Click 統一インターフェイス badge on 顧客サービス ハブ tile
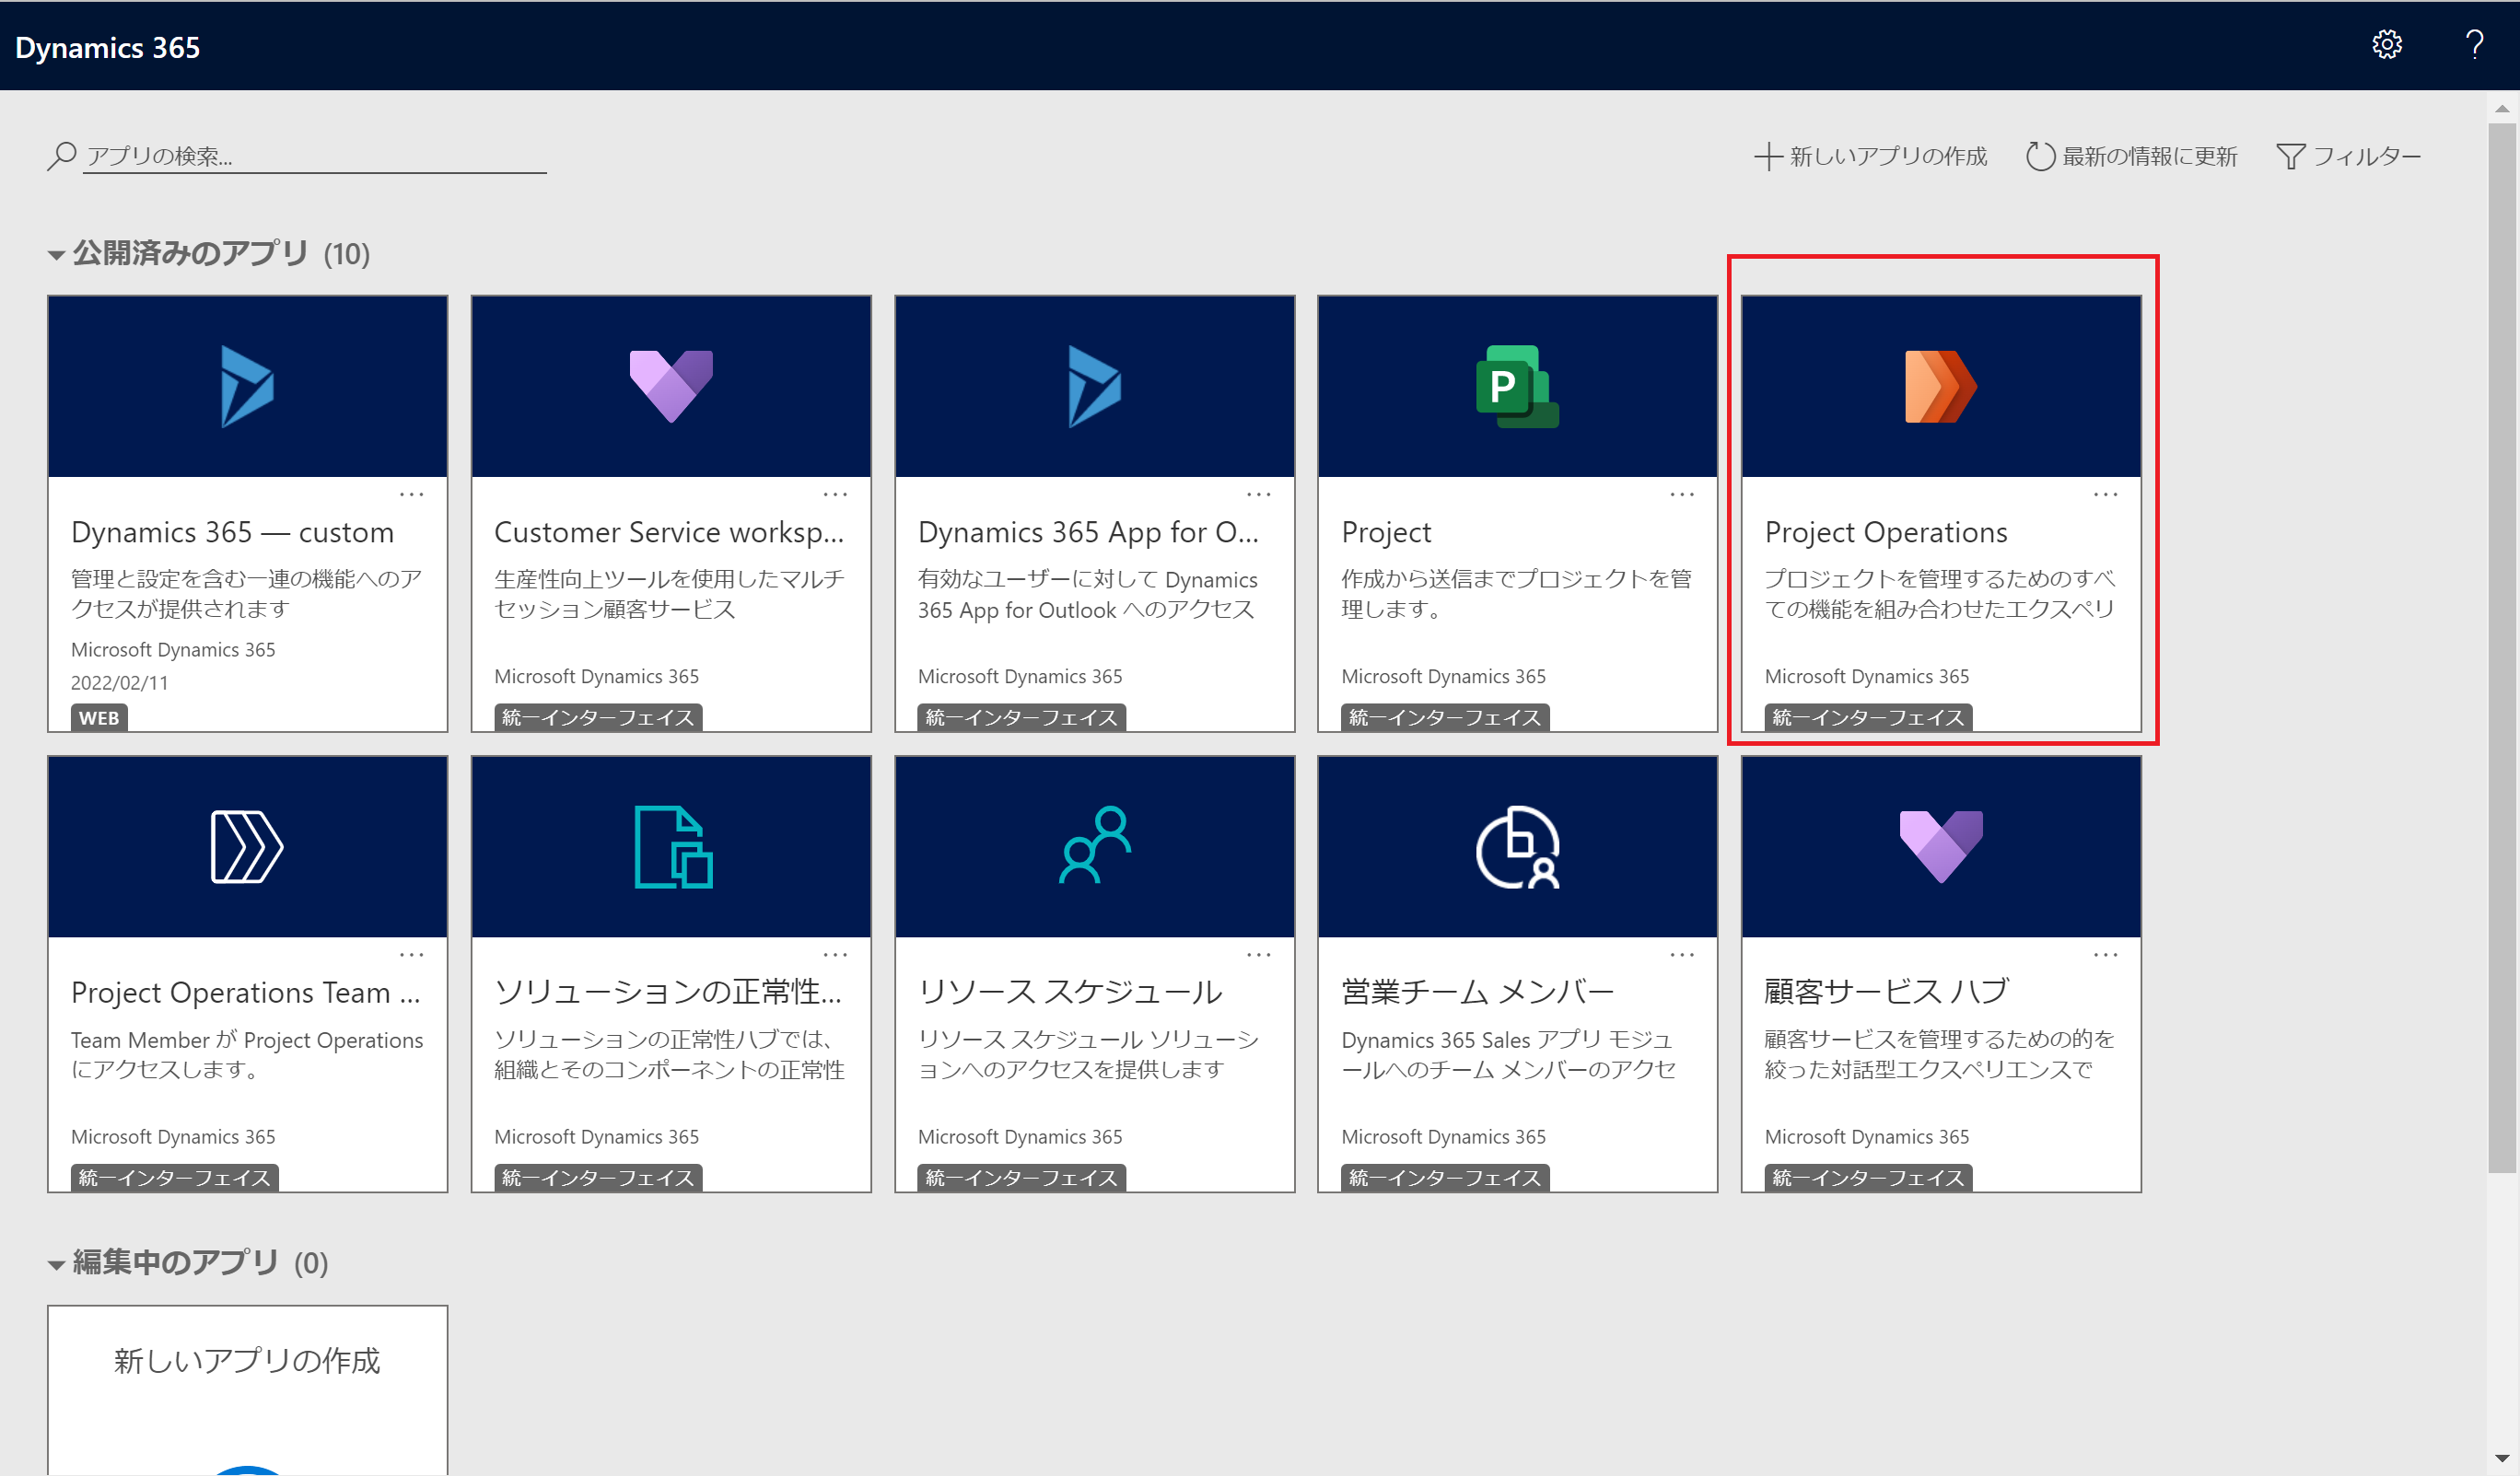Image resolution: width=2520 pixels, height=1476 pixels. click(x=1868, y=1178)
